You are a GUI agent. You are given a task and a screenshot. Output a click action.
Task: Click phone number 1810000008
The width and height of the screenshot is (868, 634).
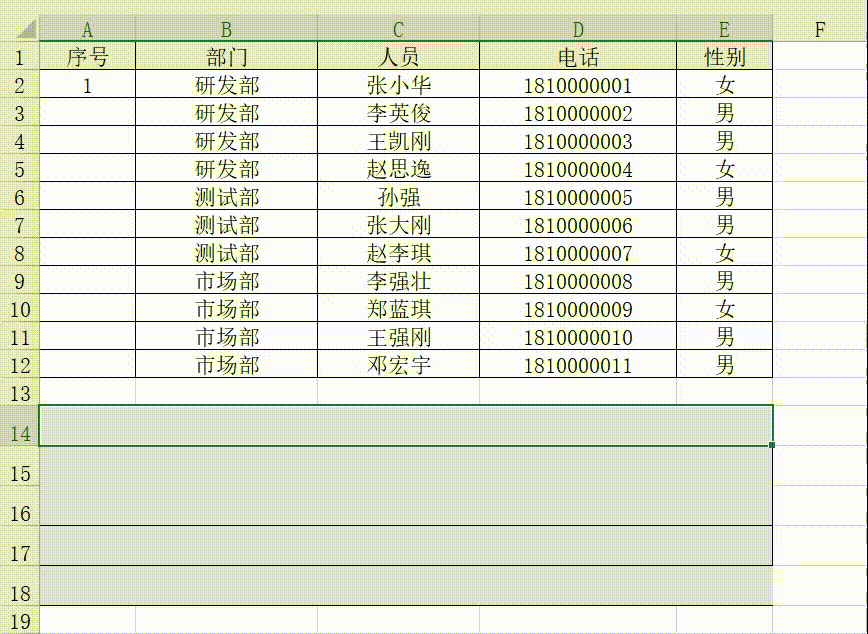(577, 280)
